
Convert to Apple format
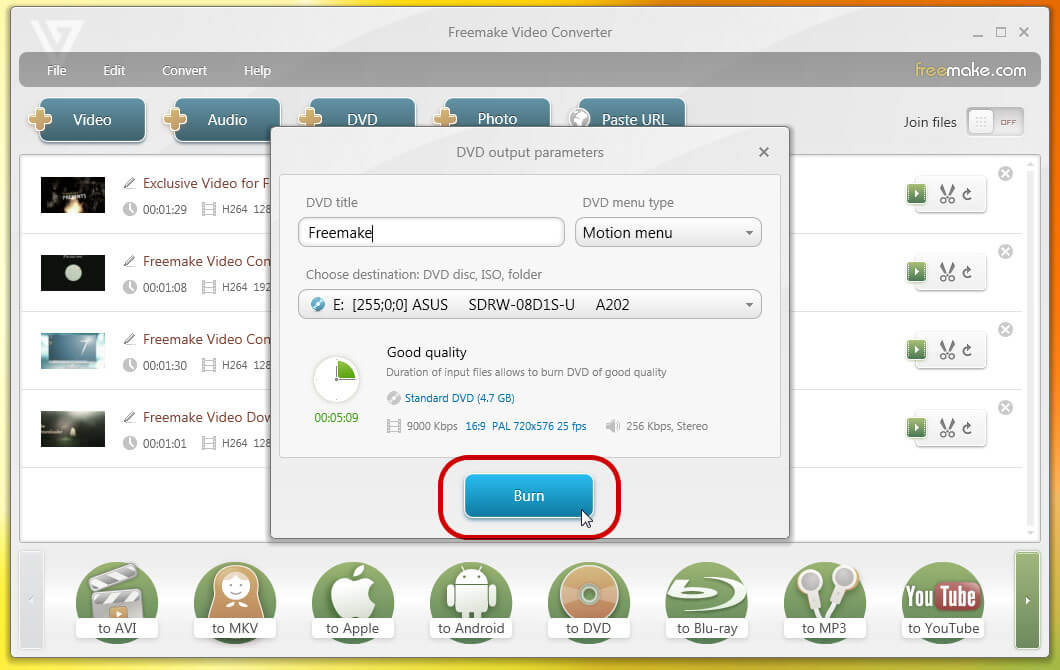point(352,602)
